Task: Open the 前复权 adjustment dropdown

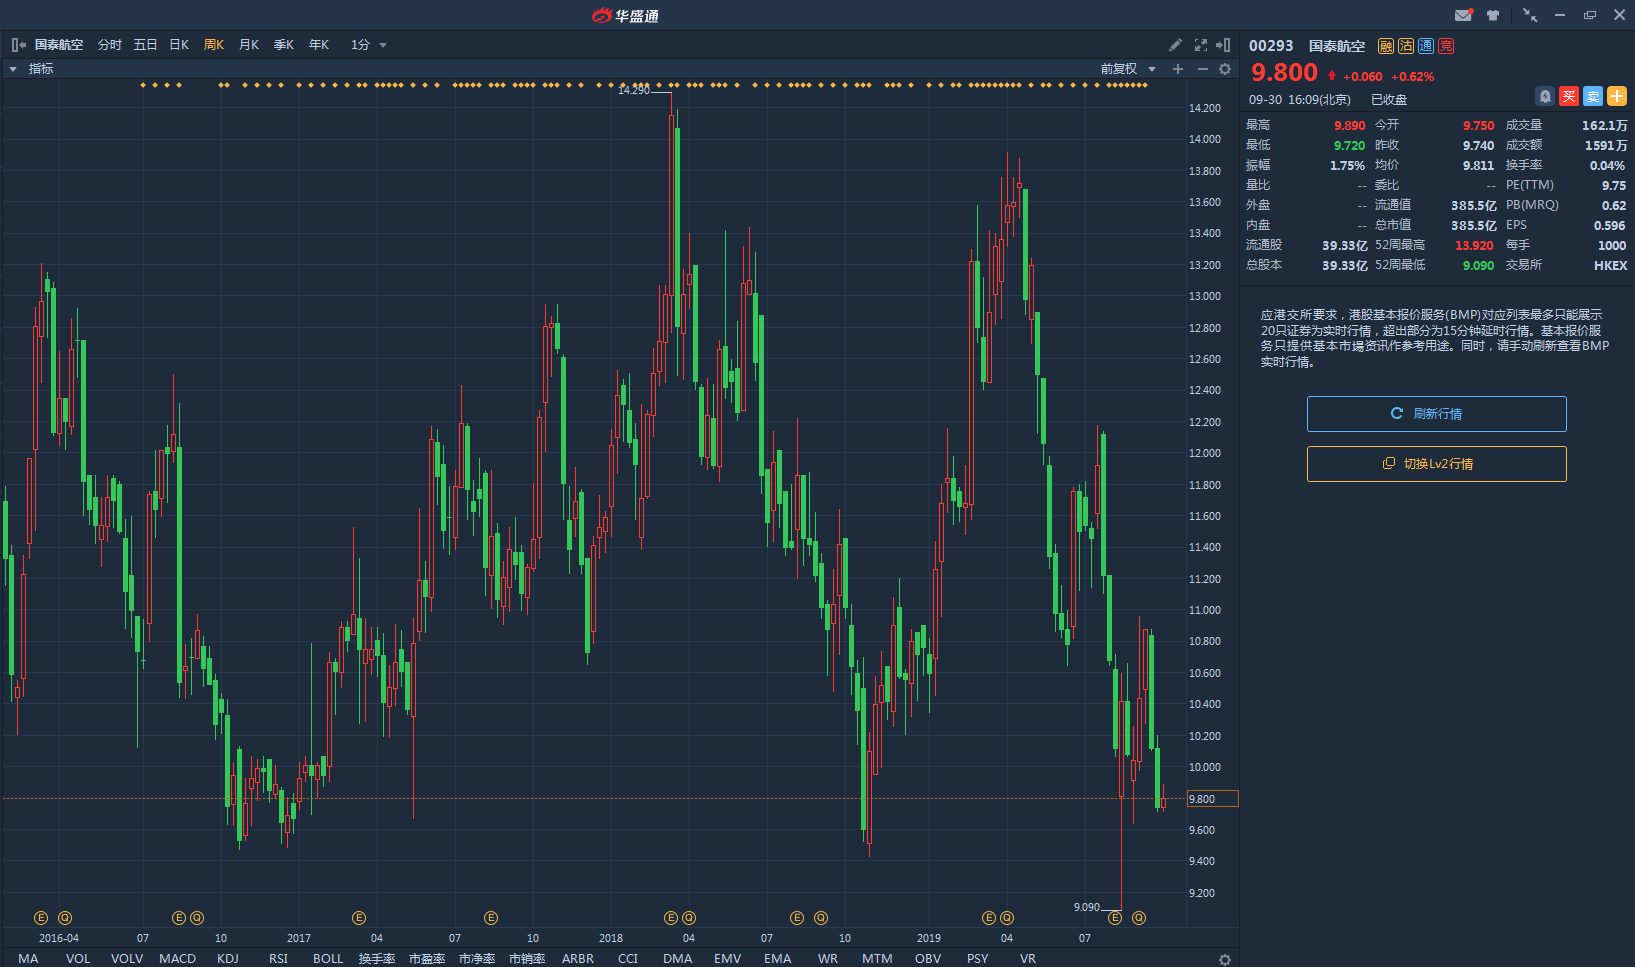Action: (1127, 69)
